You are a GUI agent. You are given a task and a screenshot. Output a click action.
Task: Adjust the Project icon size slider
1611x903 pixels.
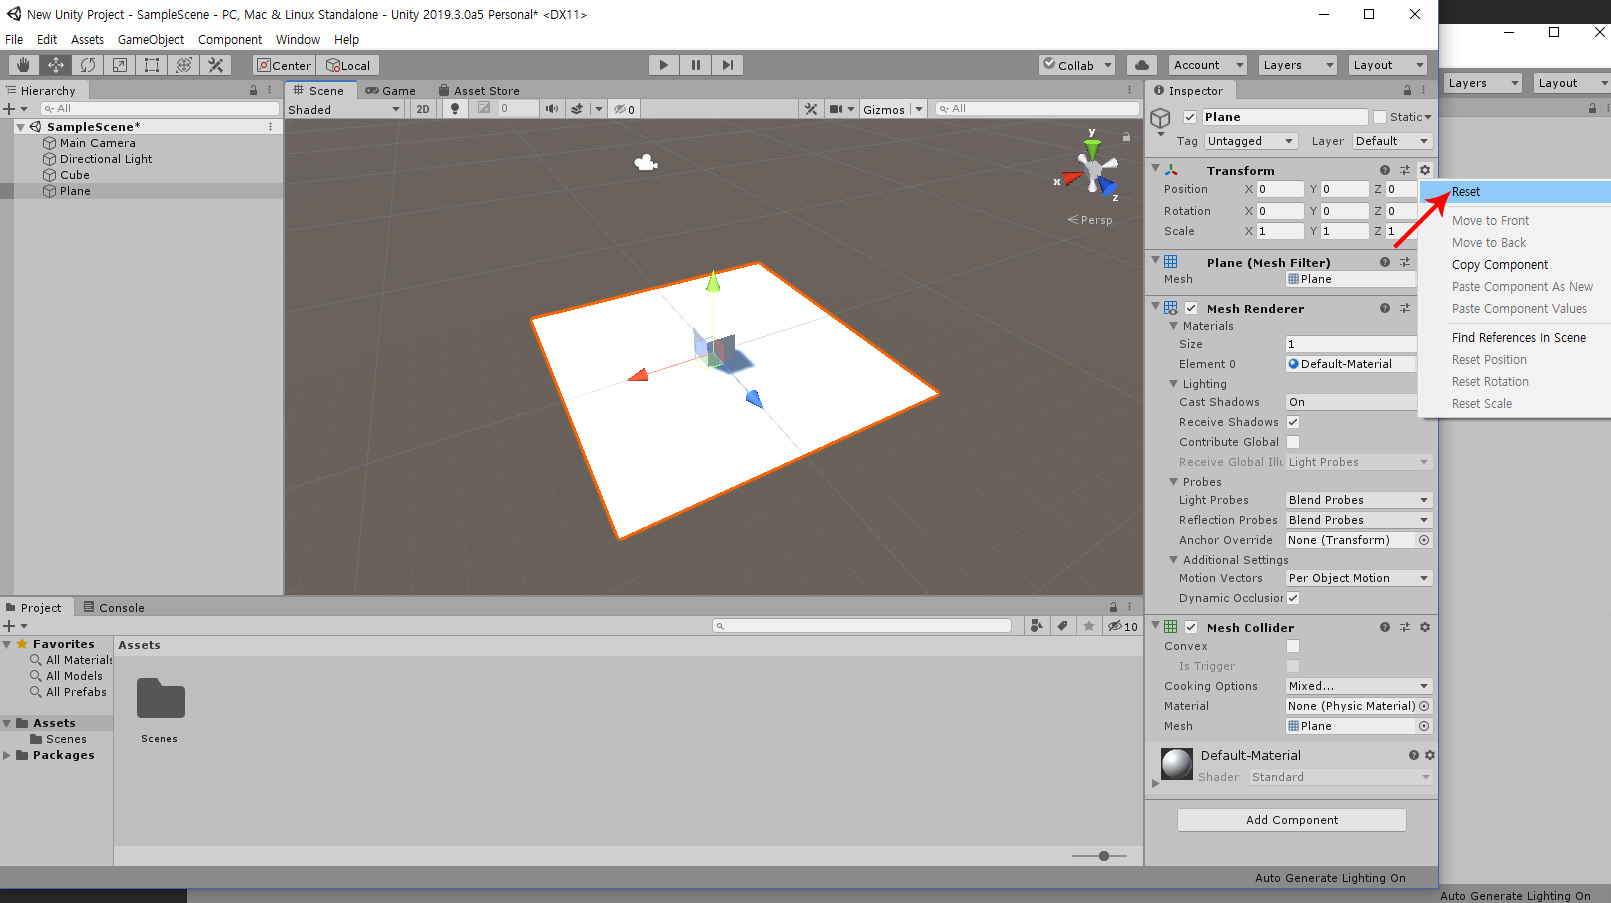click(x=1104, y=856)
